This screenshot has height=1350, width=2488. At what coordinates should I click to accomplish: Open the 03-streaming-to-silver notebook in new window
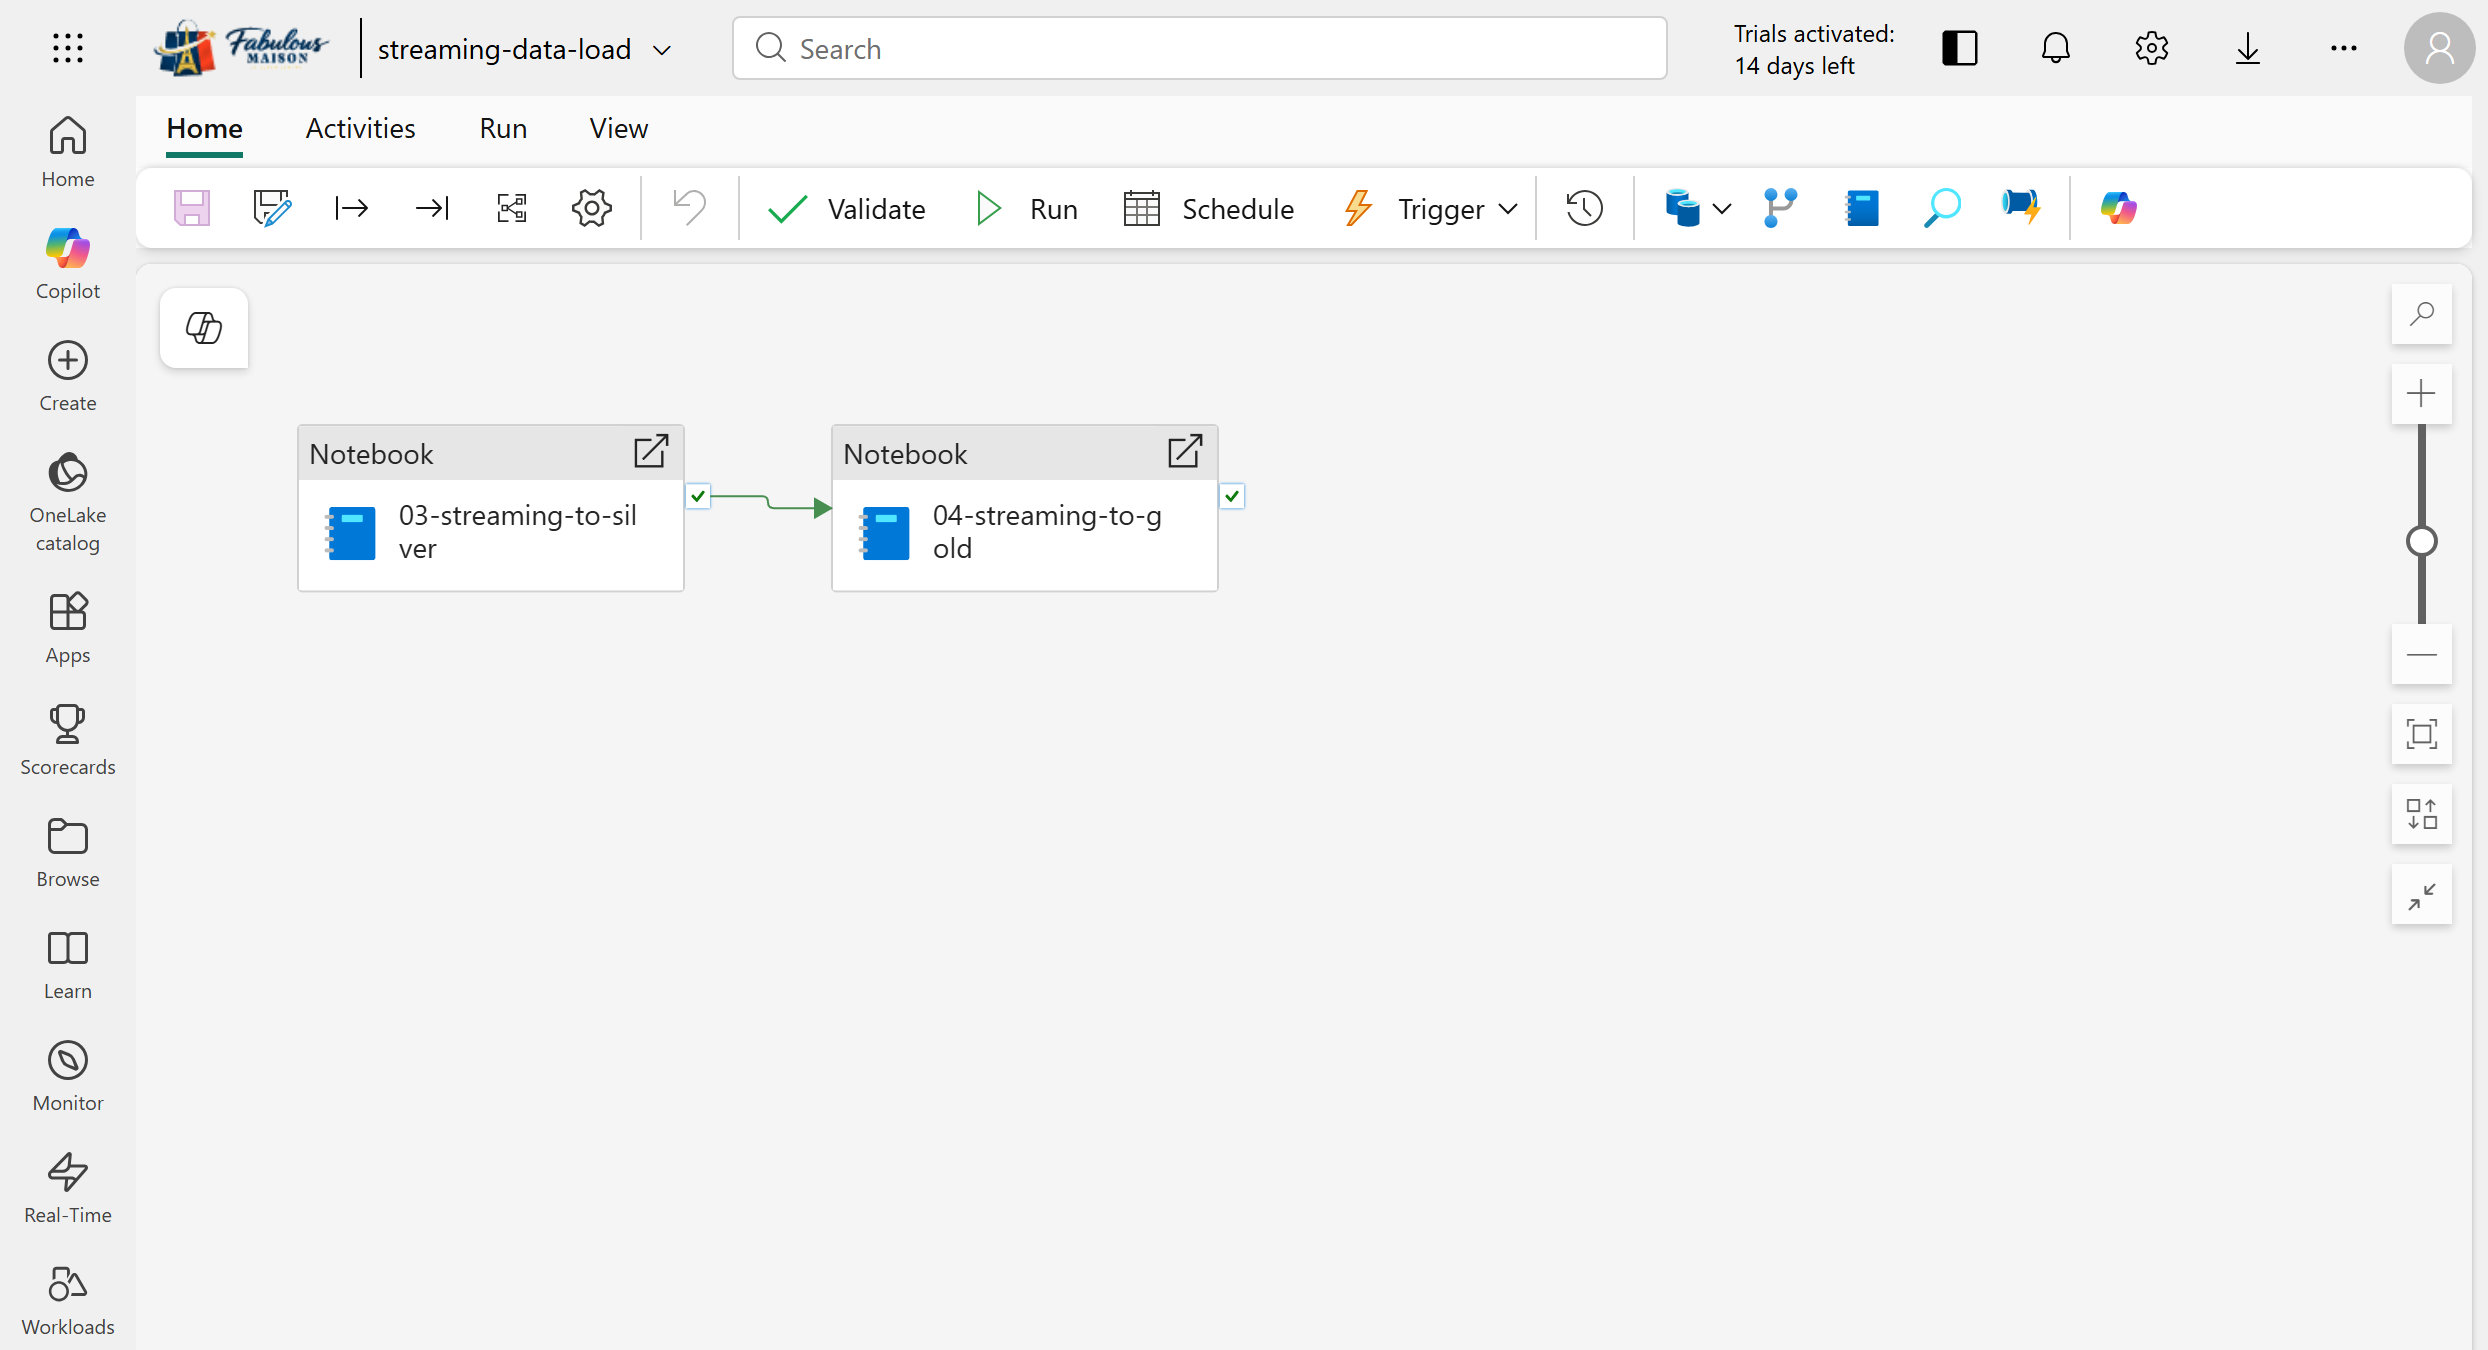click(x=651, y=452)
